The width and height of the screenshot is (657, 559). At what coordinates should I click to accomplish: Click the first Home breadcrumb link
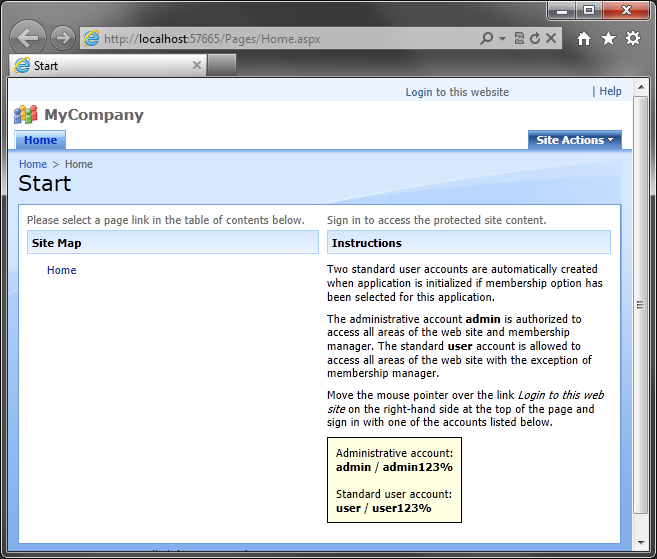[33, 164]
